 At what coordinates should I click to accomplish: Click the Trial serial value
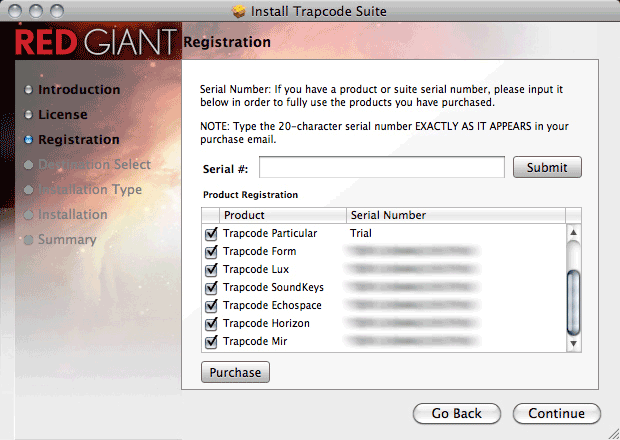tap(361, 233)
